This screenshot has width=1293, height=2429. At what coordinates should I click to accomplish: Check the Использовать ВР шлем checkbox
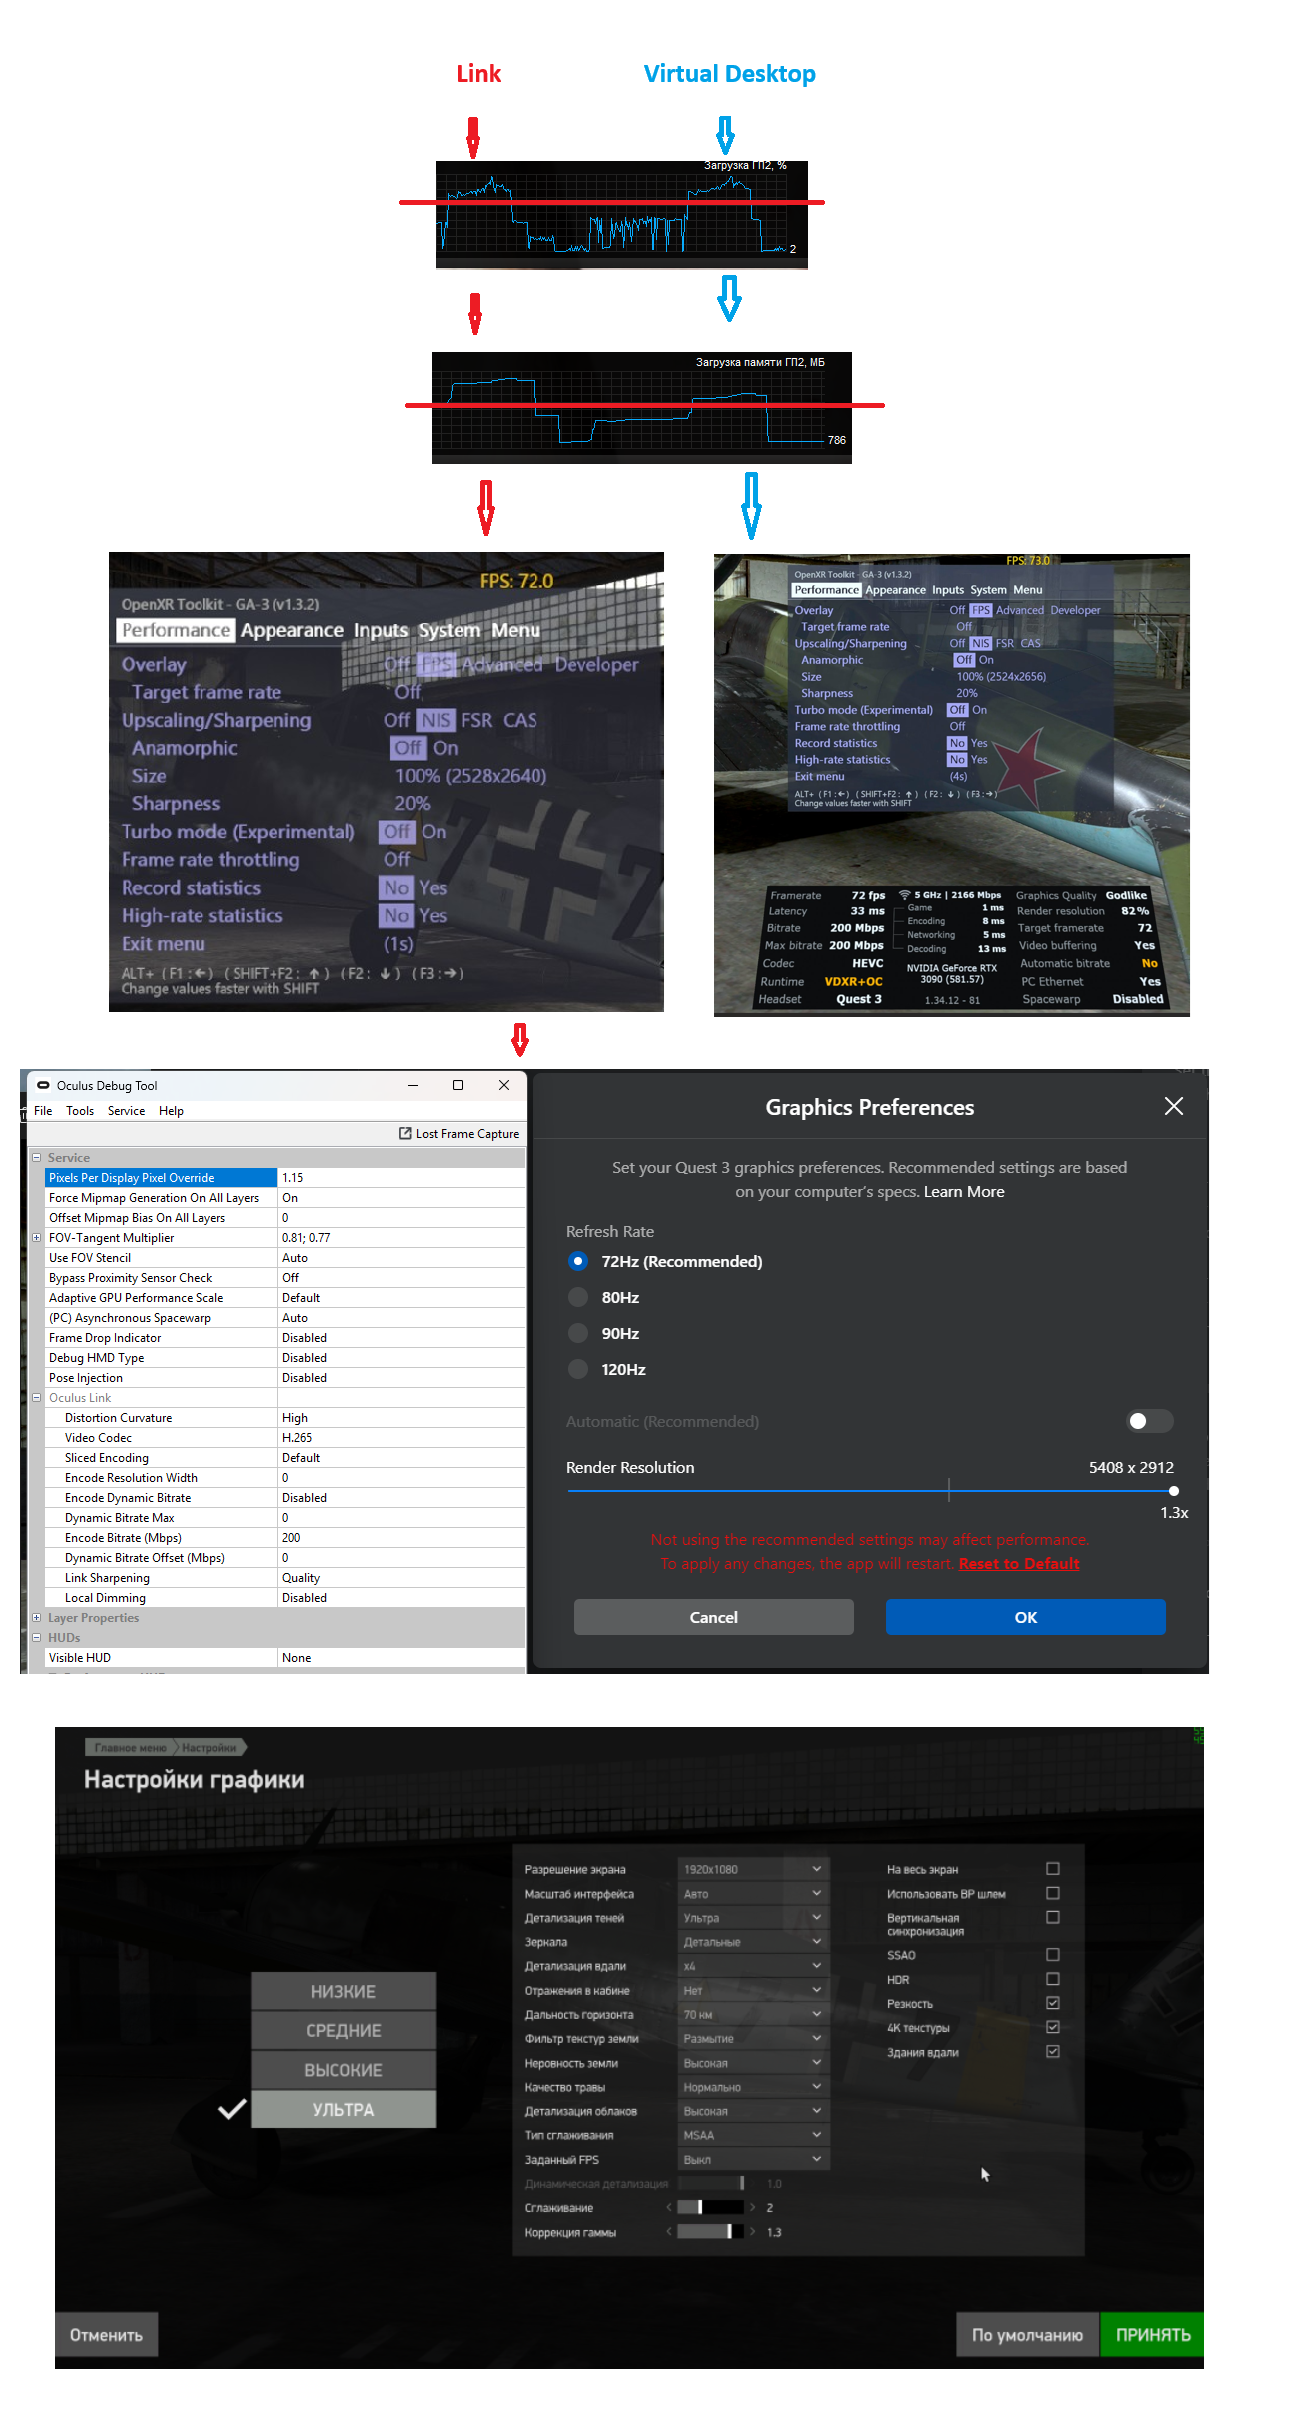pos(1053,1893)
